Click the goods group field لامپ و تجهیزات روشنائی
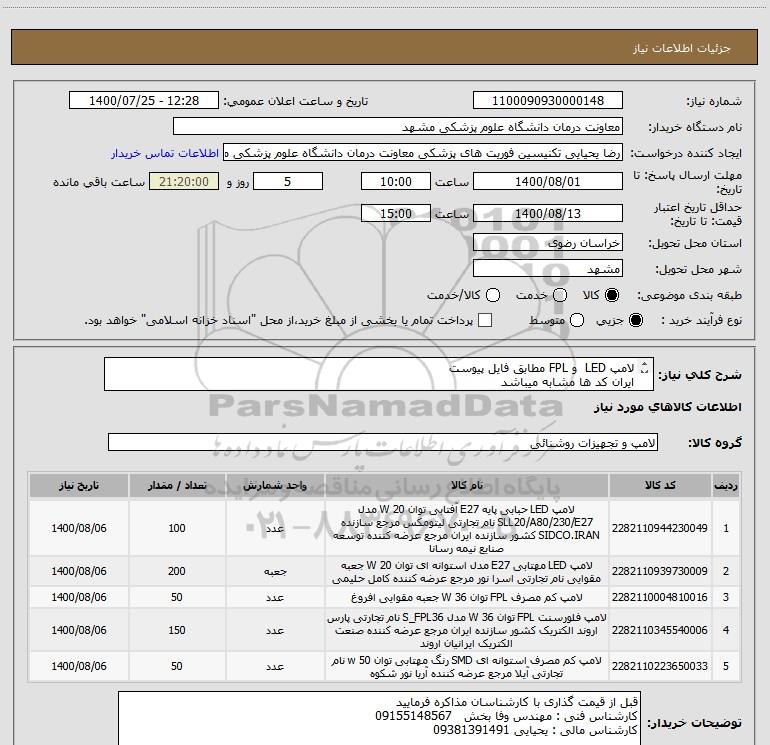770x745 pixels. click(x=383, y=442)
